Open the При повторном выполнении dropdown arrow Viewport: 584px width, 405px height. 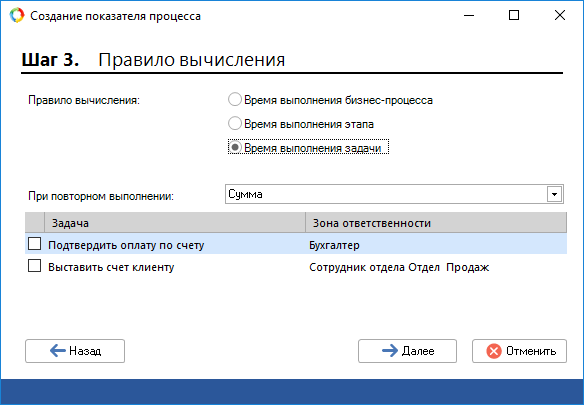[554, 194]
